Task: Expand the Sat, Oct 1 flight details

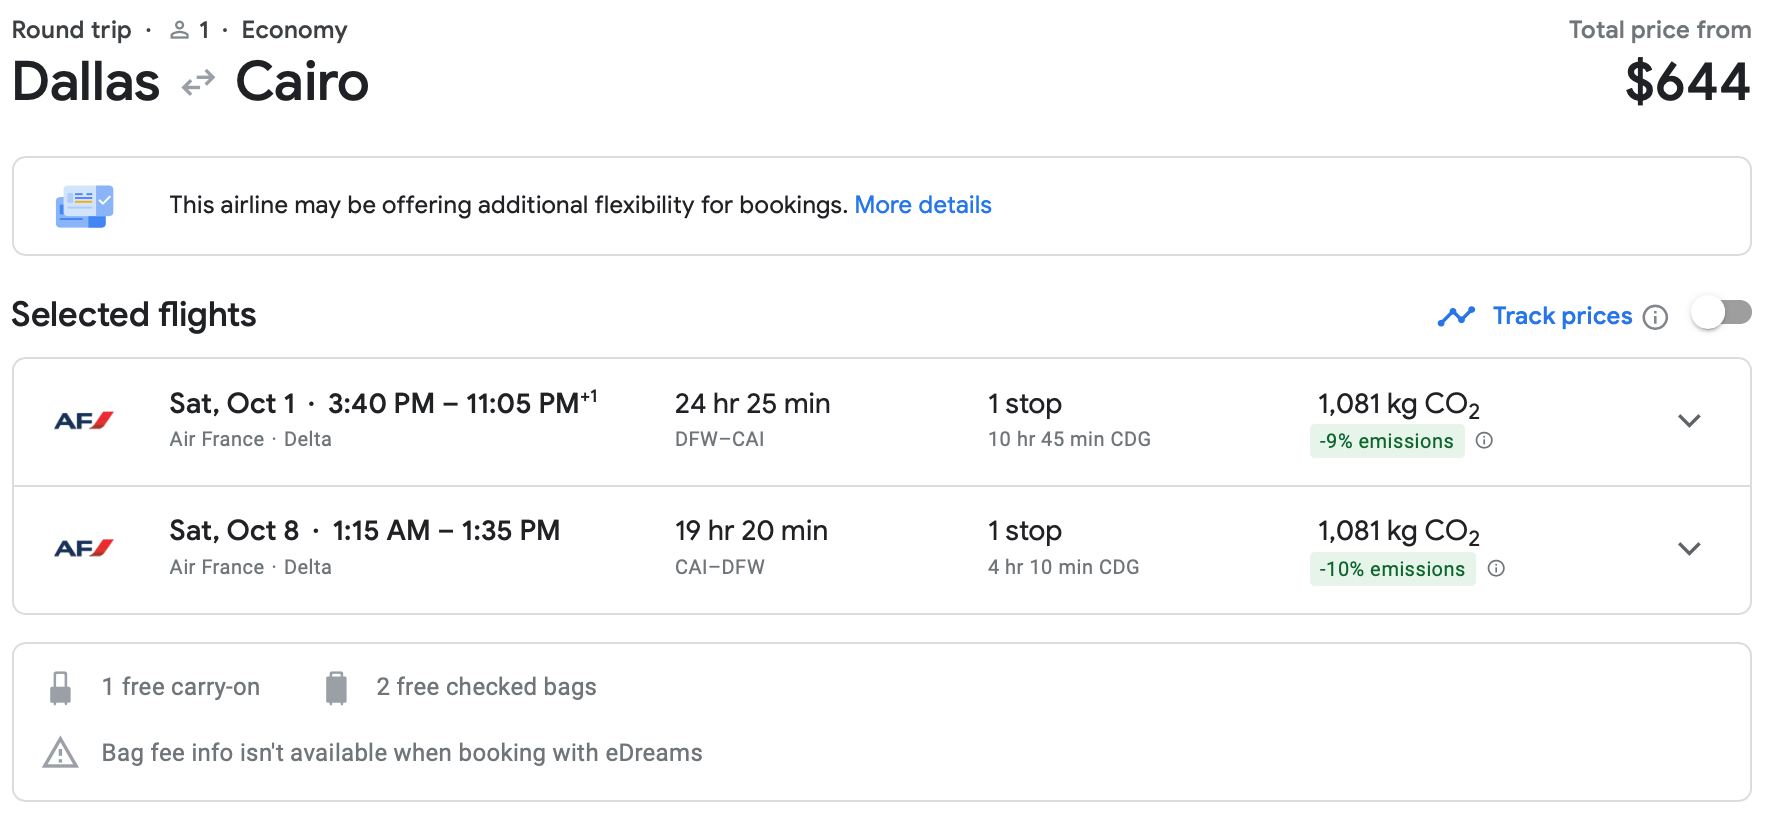Action: coord(1689,421)
